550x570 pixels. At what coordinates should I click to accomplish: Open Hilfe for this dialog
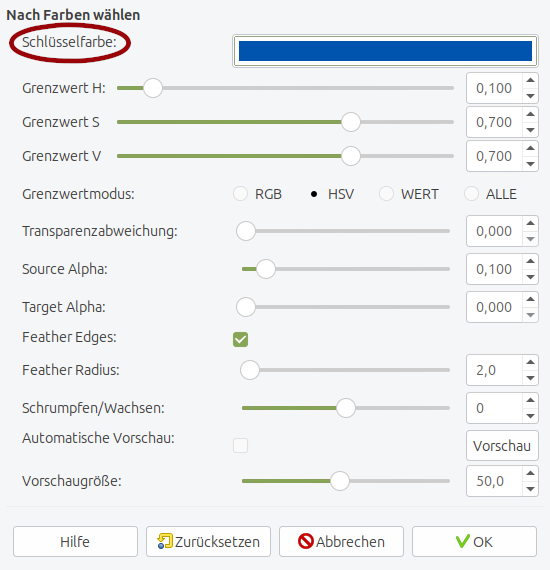[x=75, y=542]
